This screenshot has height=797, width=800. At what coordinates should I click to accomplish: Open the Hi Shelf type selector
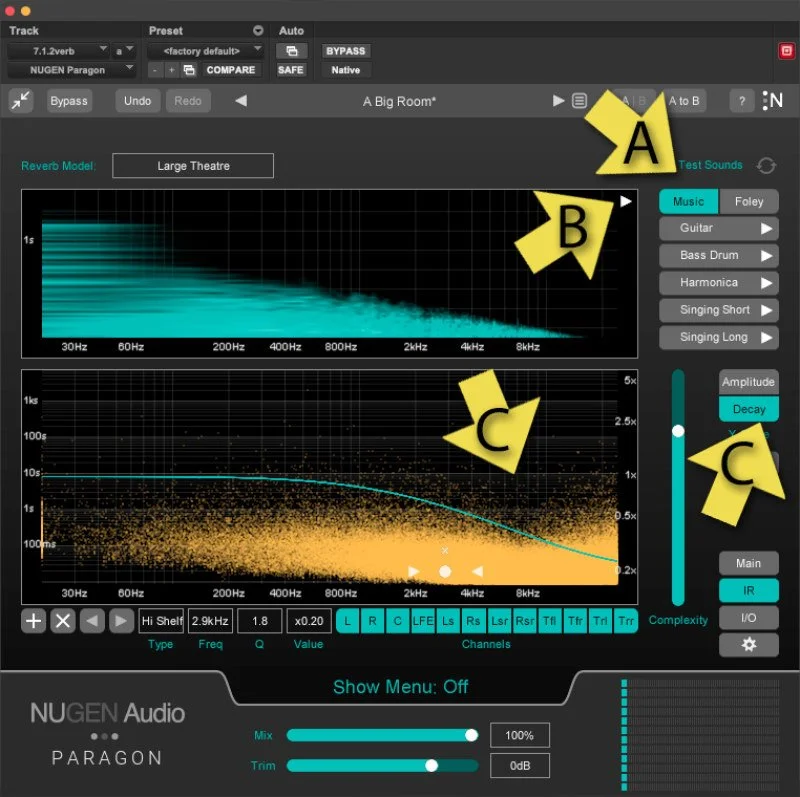(x=162, y=621)
